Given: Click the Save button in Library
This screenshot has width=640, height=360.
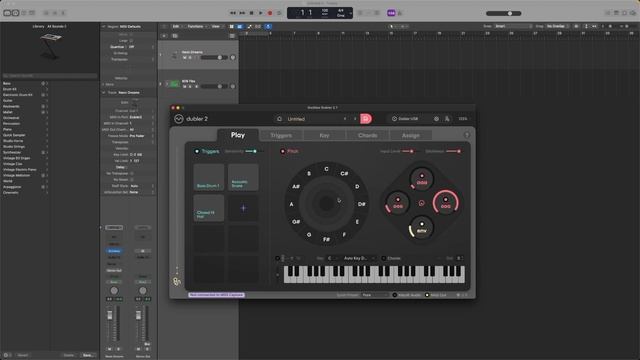Looking at the screenshot, I should 87,355.
